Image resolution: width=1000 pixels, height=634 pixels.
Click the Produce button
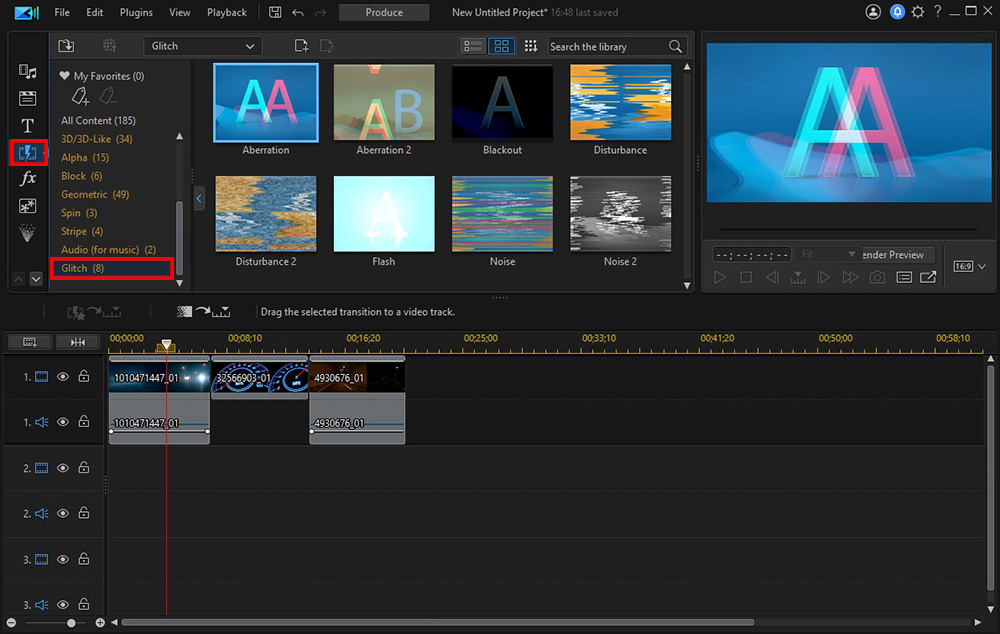384,13
